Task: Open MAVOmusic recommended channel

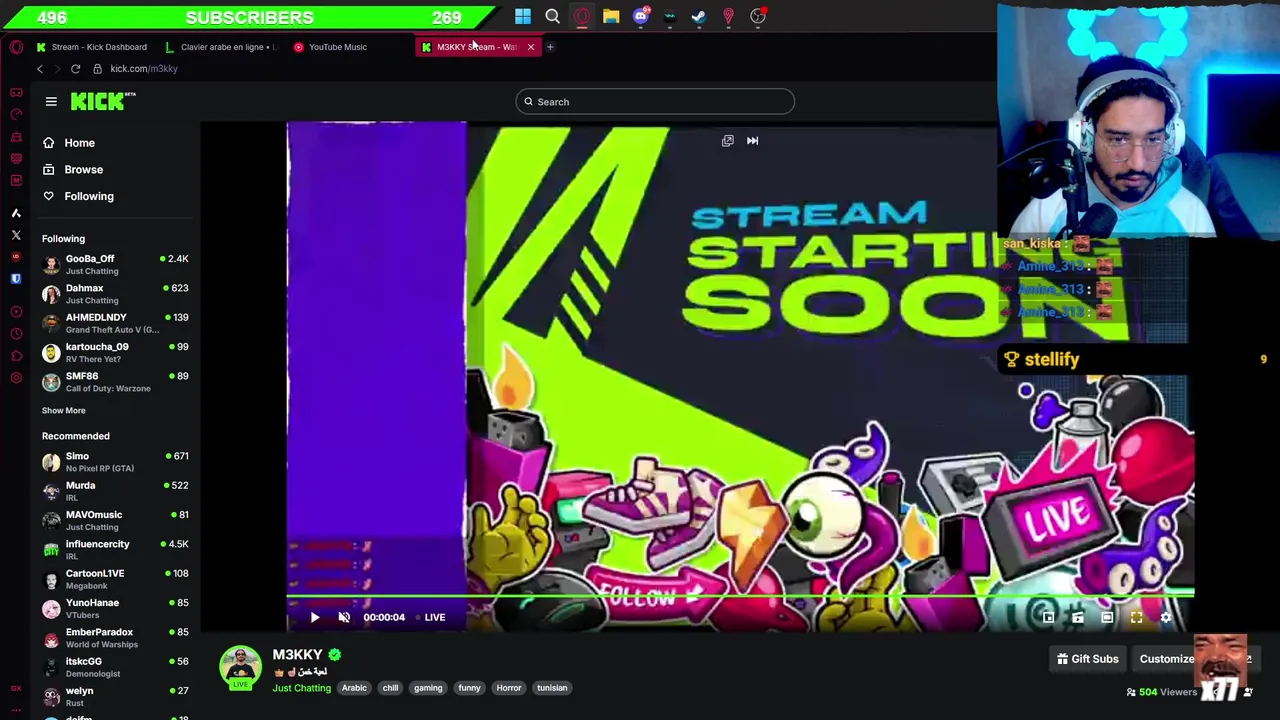Action: coord(115,520)
